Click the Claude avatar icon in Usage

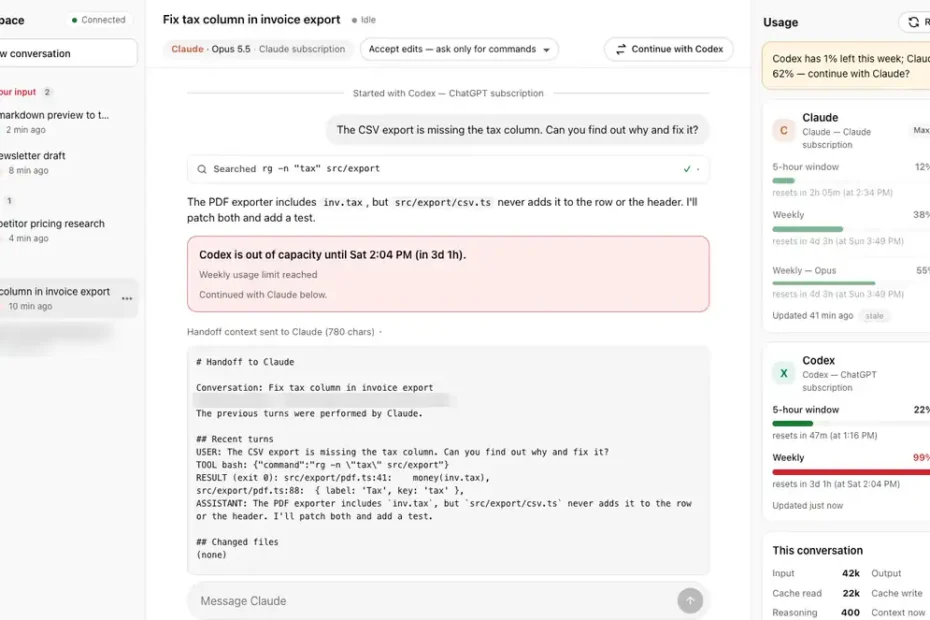tap(784, 131)
